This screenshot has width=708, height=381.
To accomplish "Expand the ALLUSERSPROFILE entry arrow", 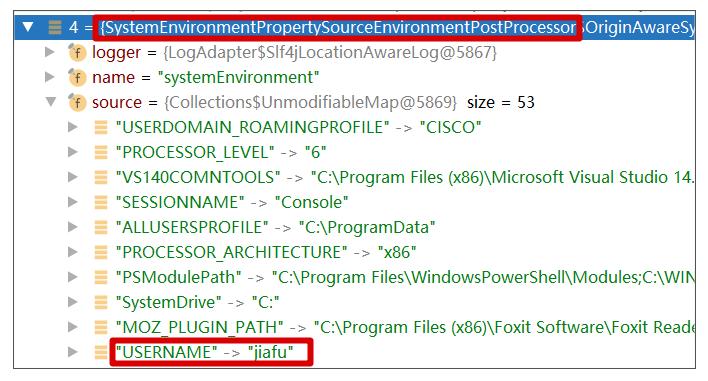I will tap(73, 227).
